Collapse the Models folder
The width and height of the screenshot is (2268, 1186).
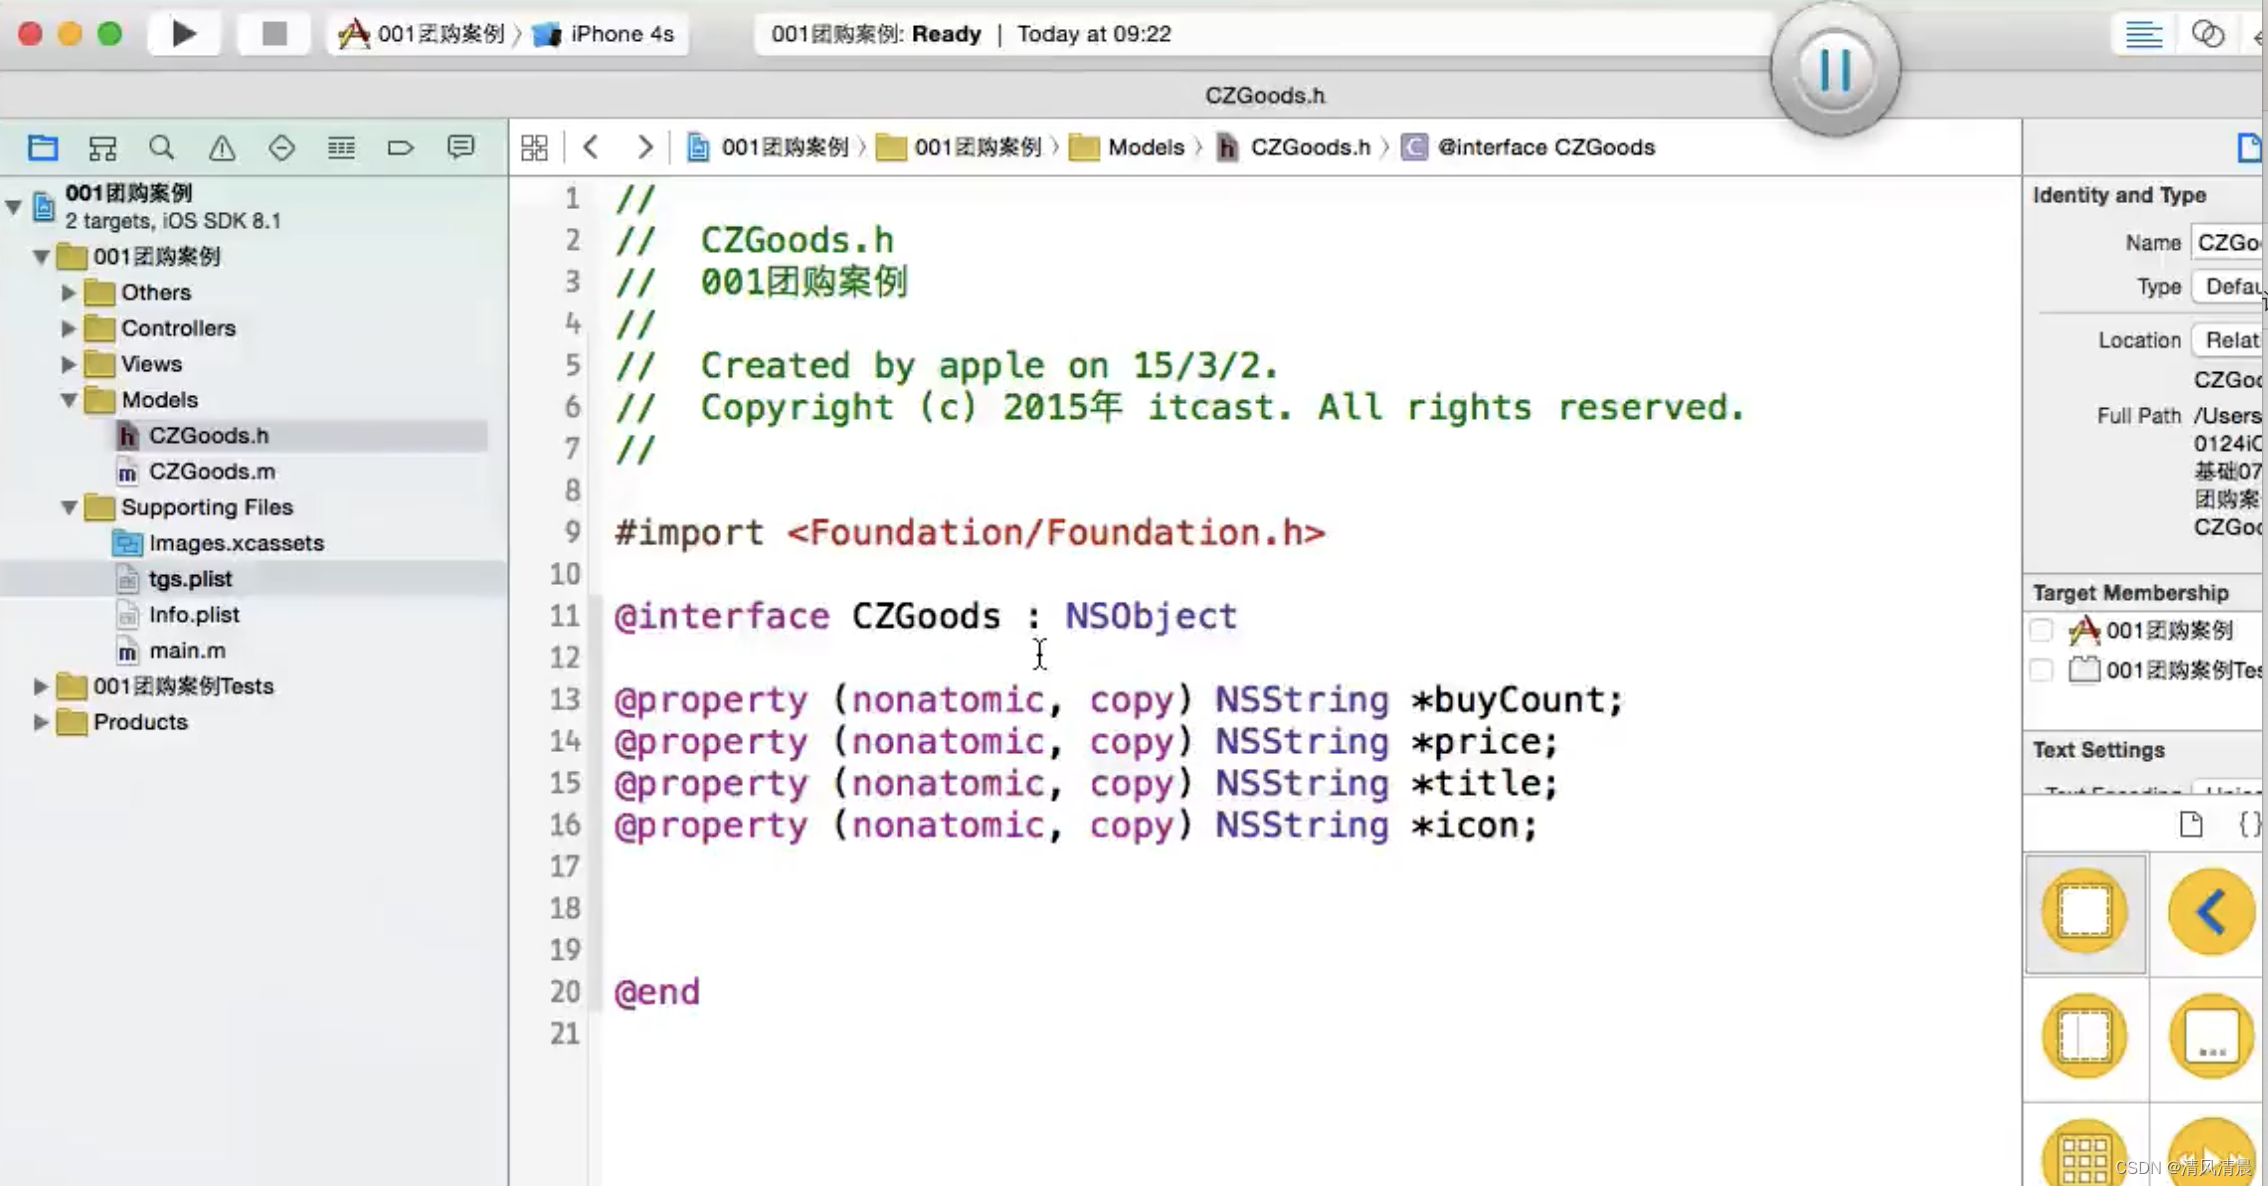tap(68, 400)
